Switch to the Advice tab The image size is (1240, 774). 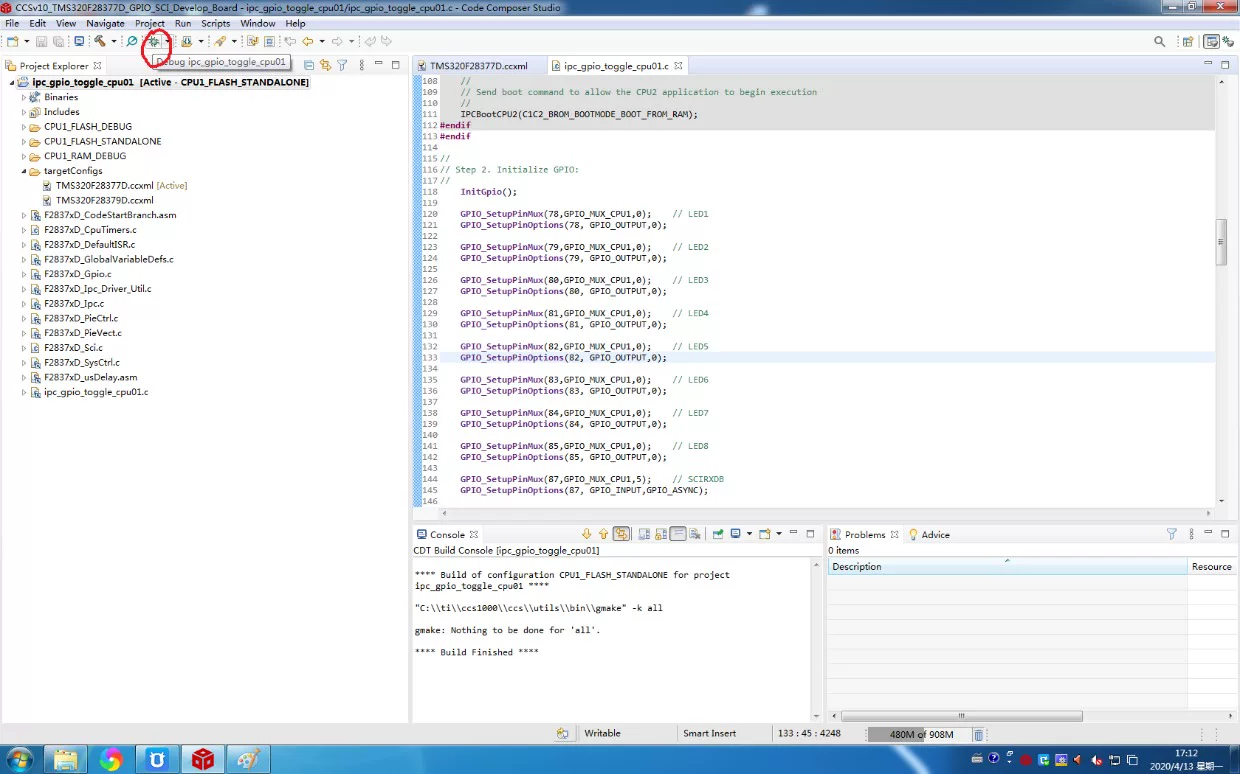pos(929,534)
